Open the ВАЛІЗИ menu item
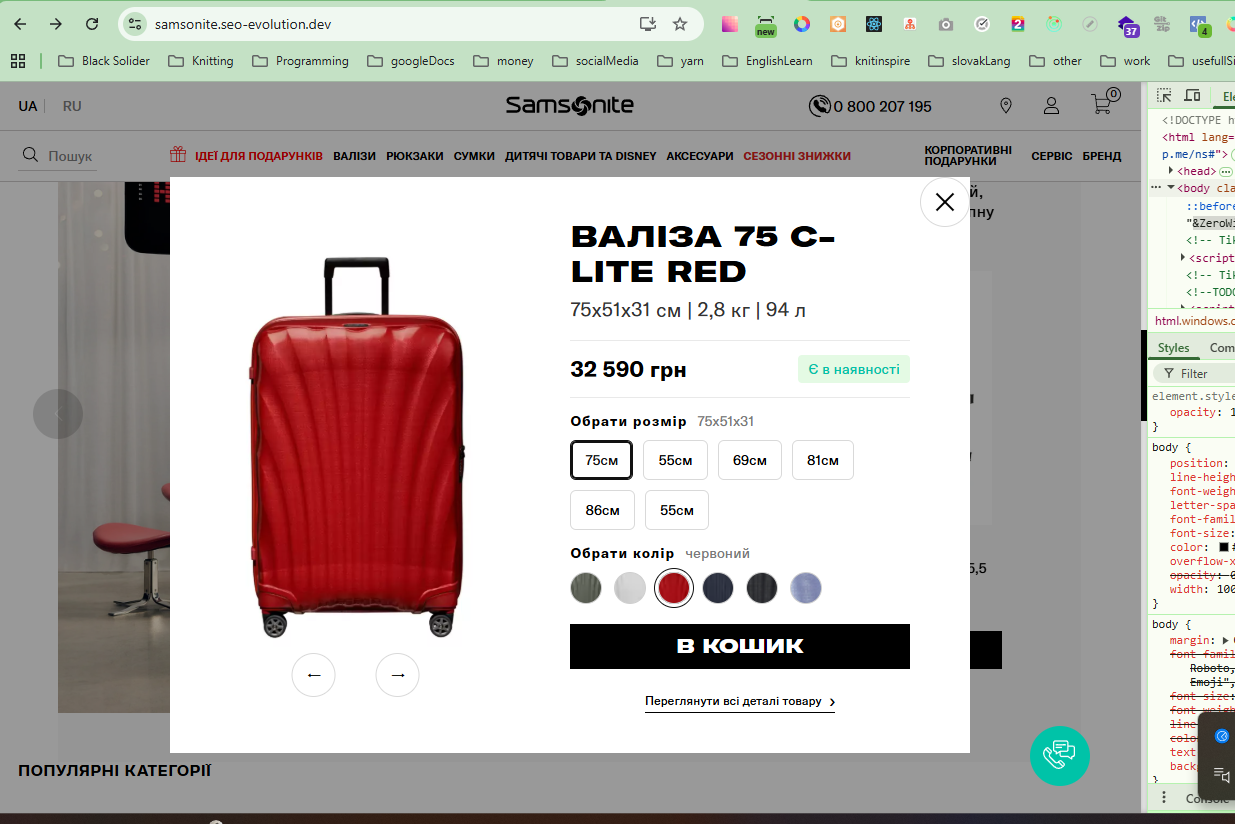The height and width of the screenshot is (824, 1235). coord(354,156)
